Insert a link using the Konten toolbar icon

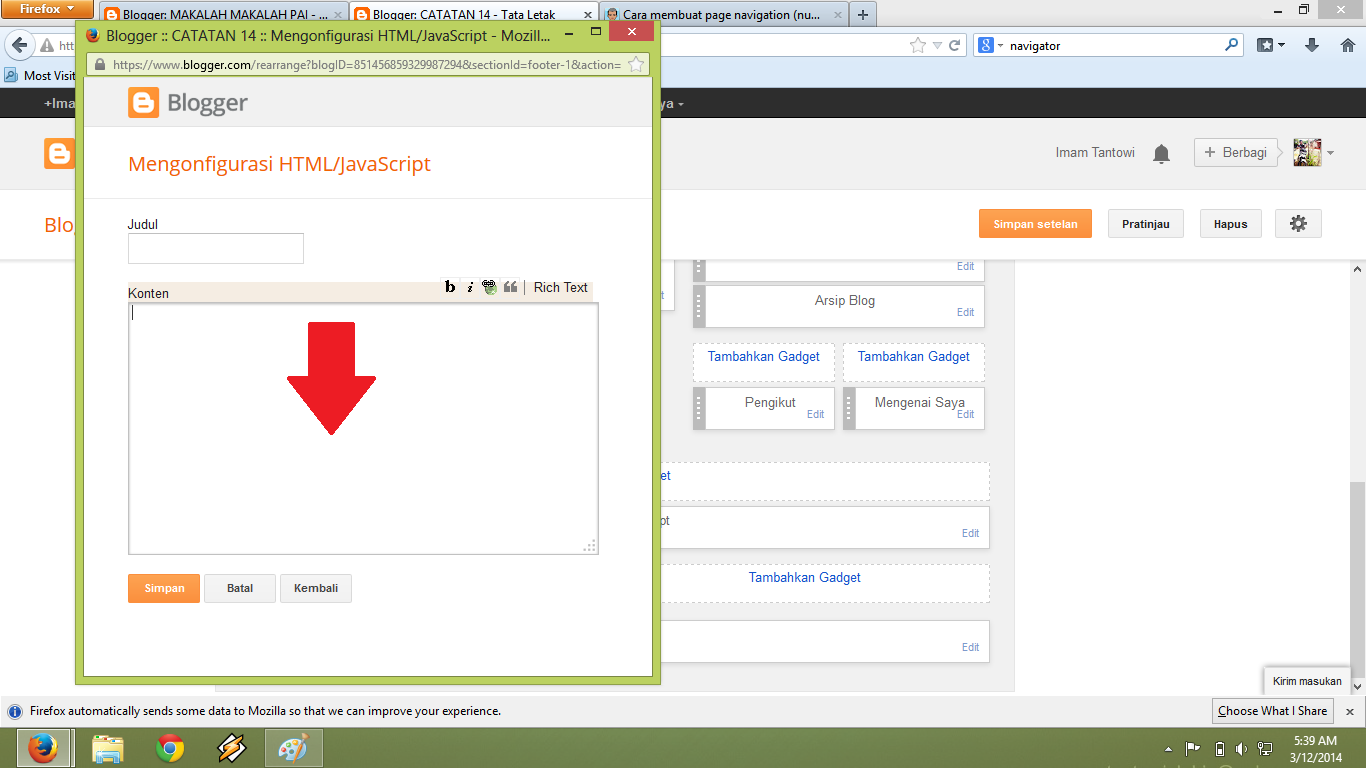pyautogui.click(x=489, y=287)
